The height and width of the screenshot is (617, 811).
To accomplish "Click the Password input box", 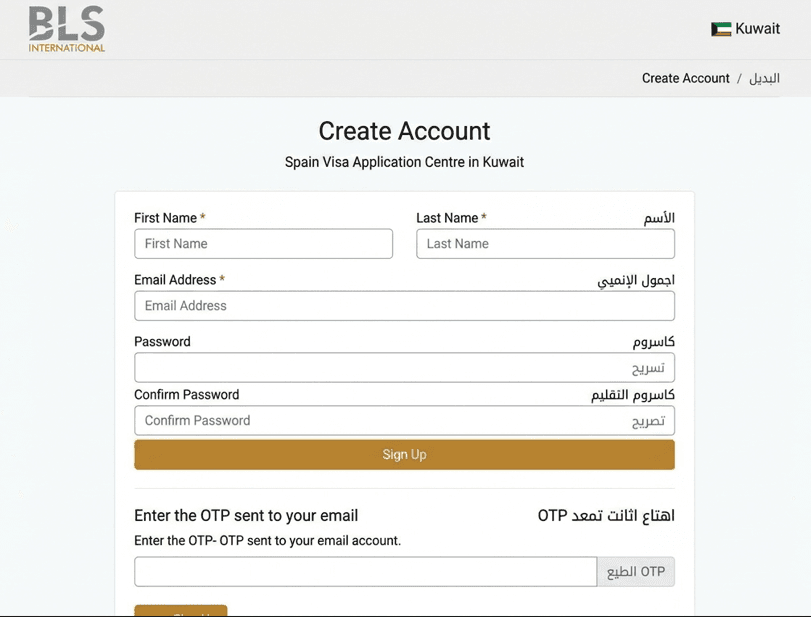I will [404, 367].
